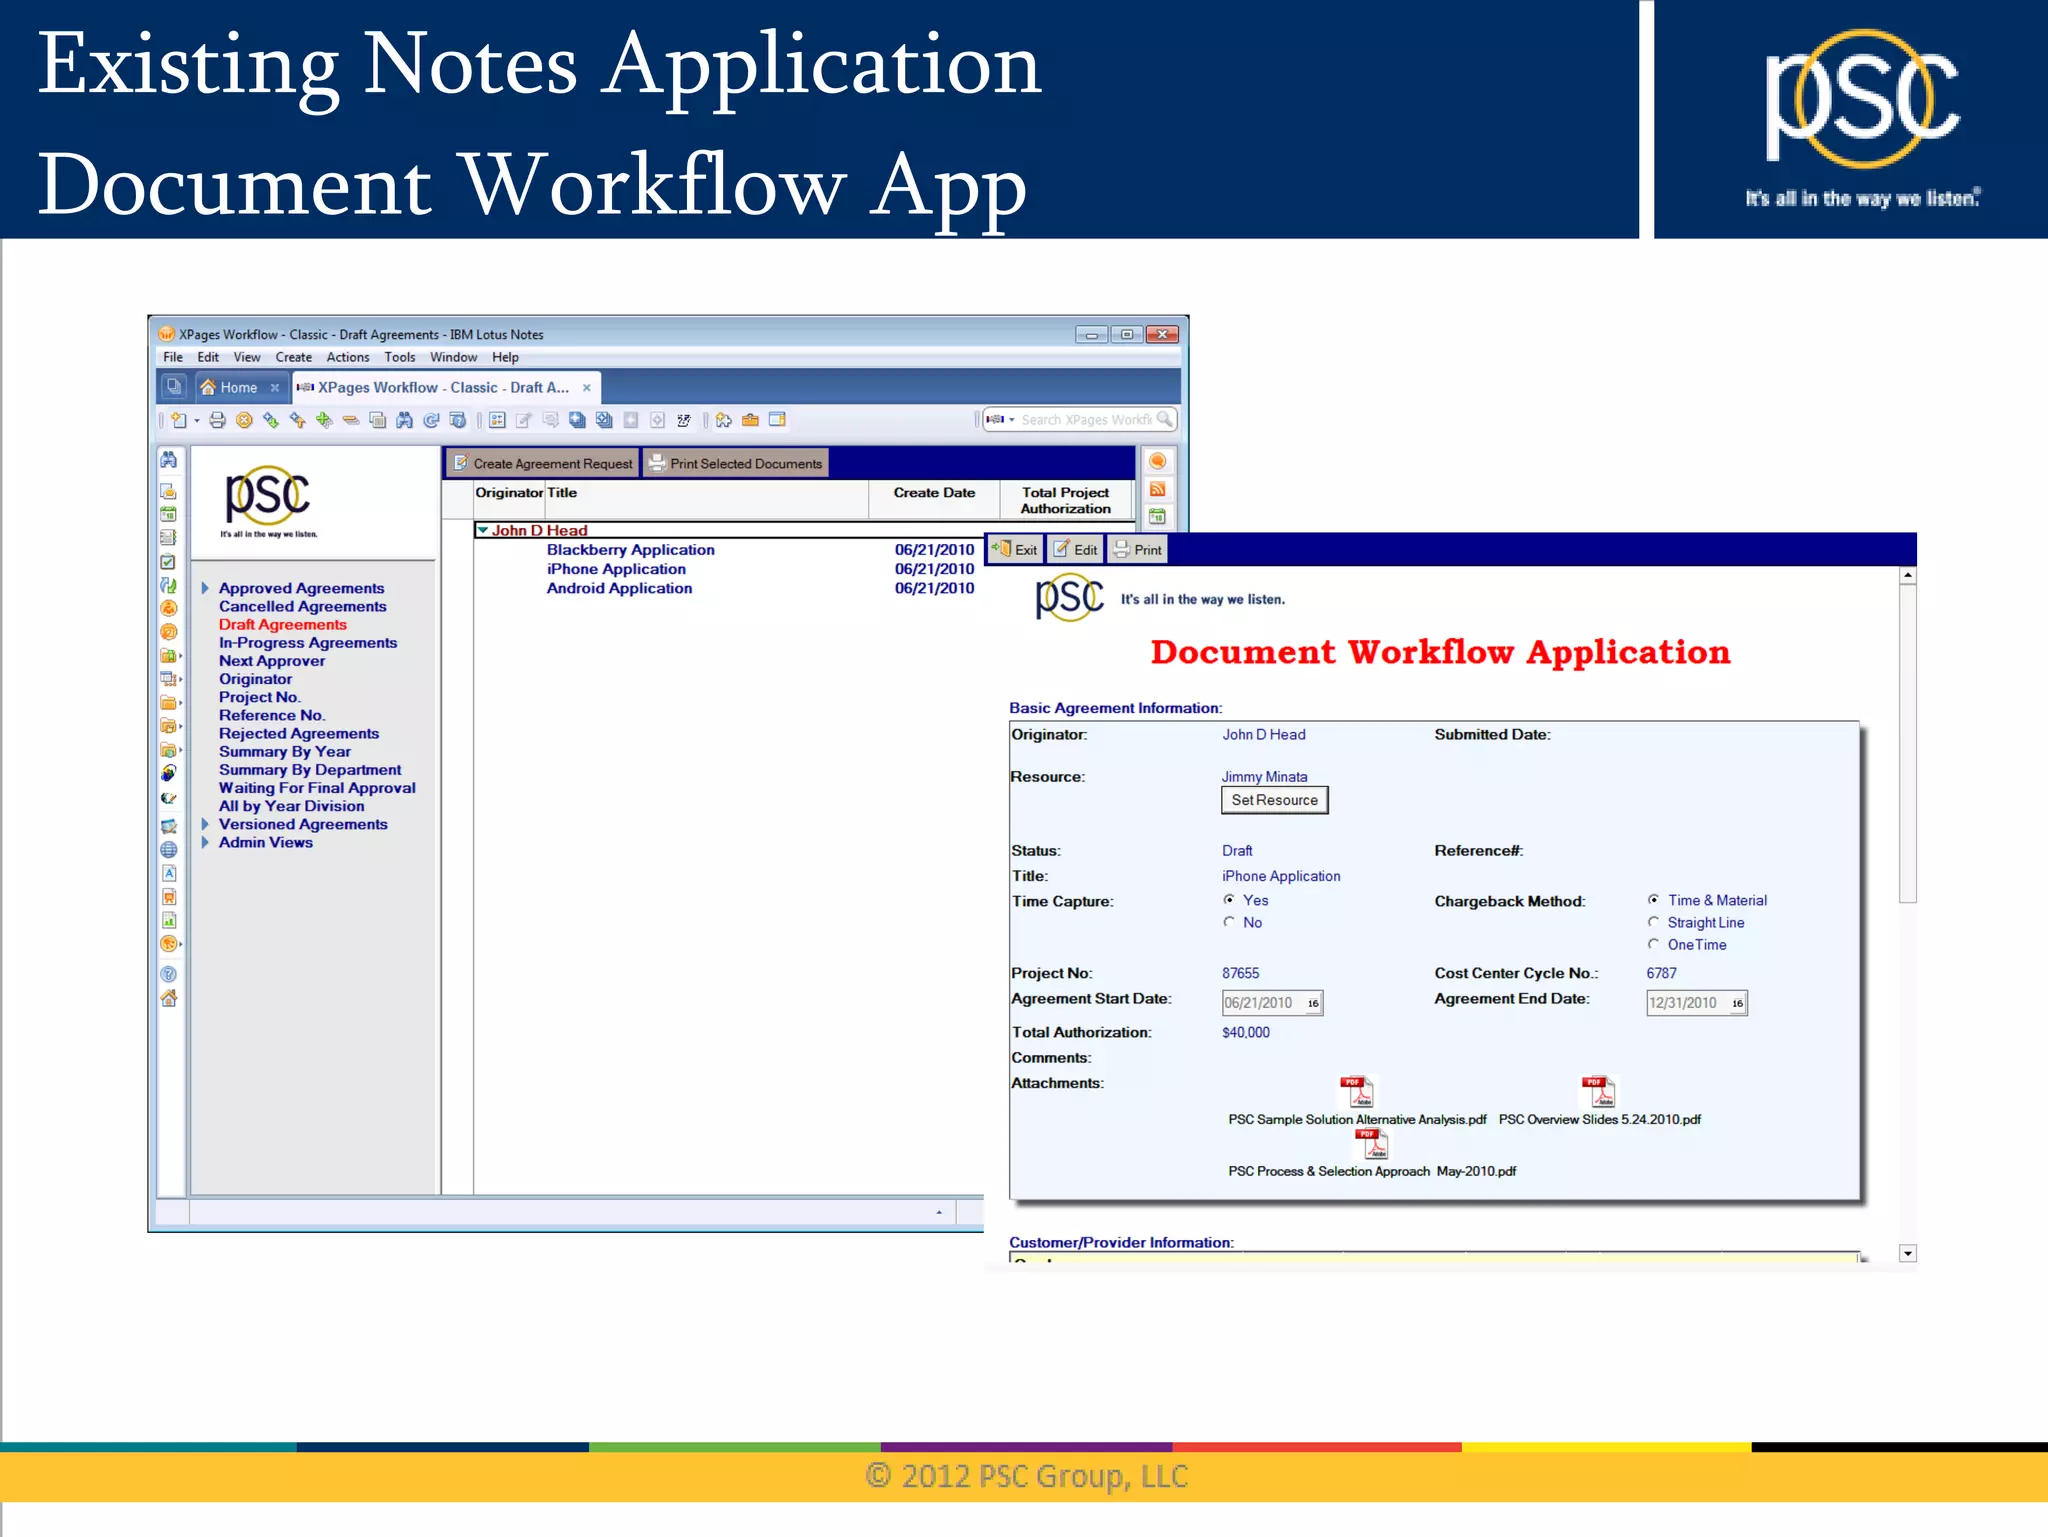Open the Create menu

coord(294,357)
